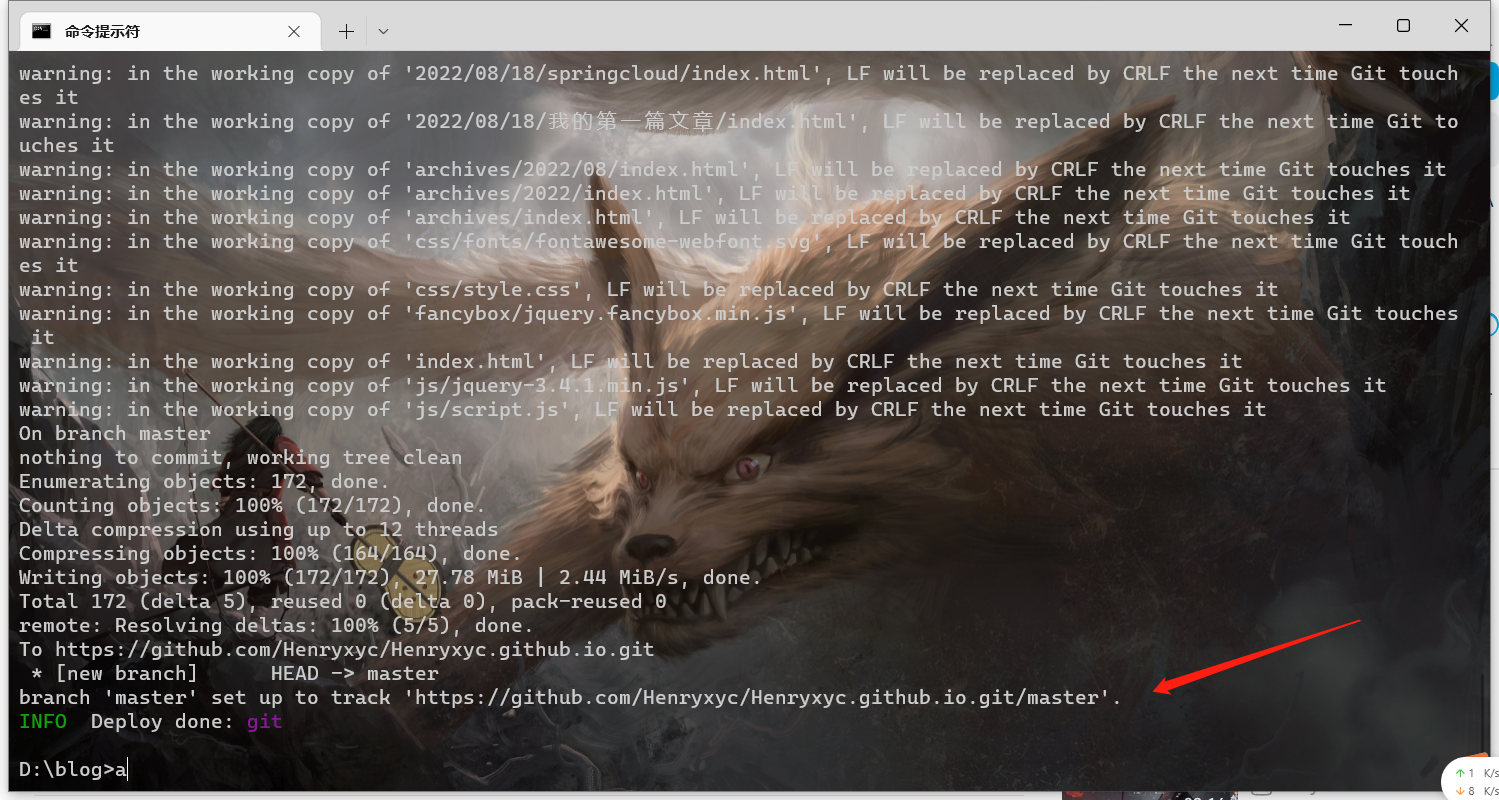Close the 命令提示符 tab
The width and height of the screenshot is (1499, 800).
pos(294,31)
